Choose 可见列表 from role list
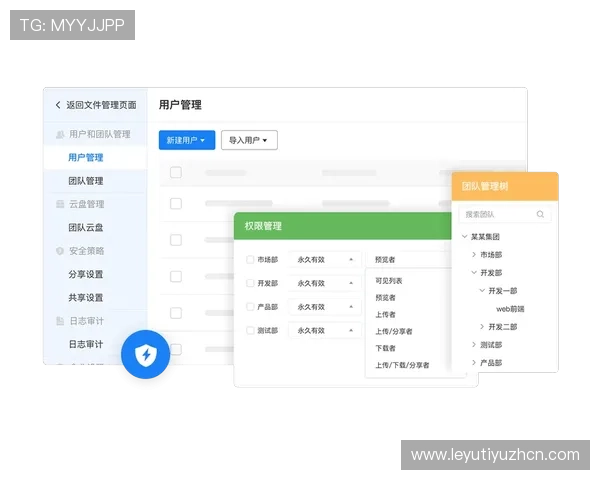This screenshot has width=600, height=480. click(388, 281)
